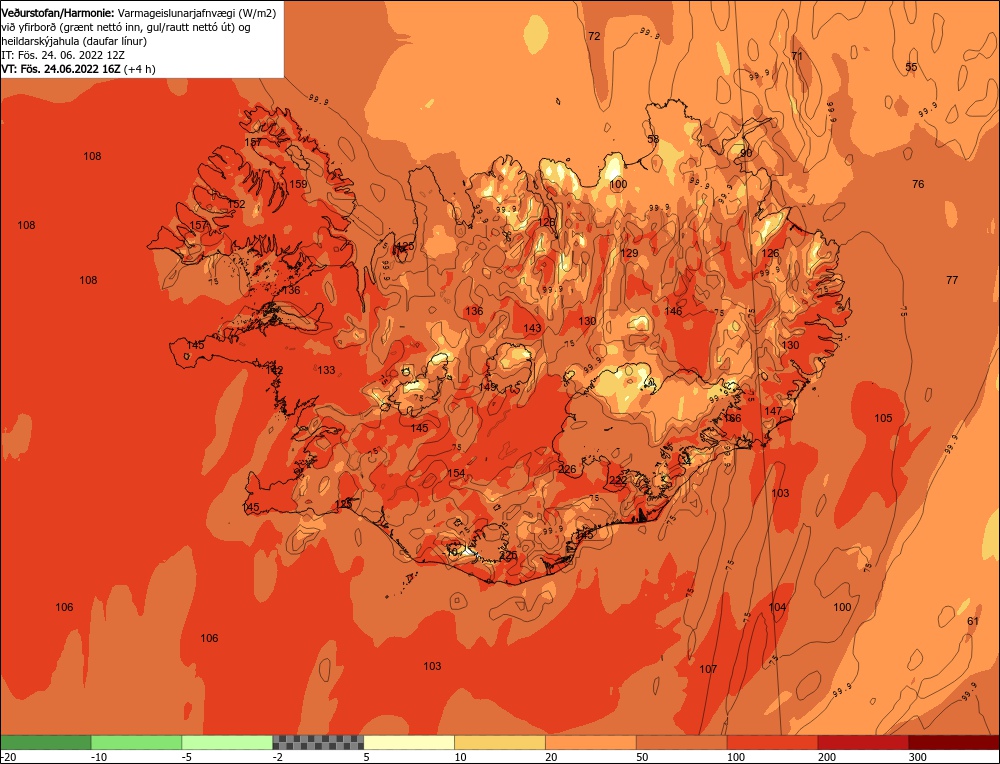
Task: Click the maroon above-300 legend swatch
Action: pos(953,742)
